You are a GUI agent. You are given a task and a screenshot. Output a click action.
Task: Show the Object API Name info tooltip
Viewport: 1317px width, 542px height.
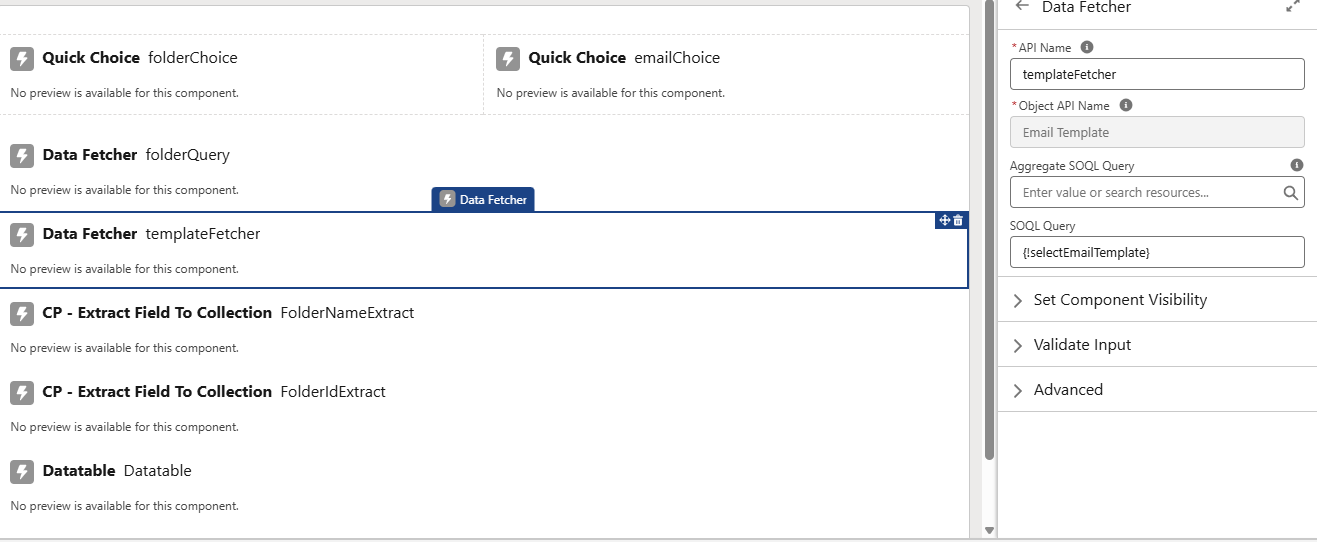pyautogui.click(x=1126, y=105)
